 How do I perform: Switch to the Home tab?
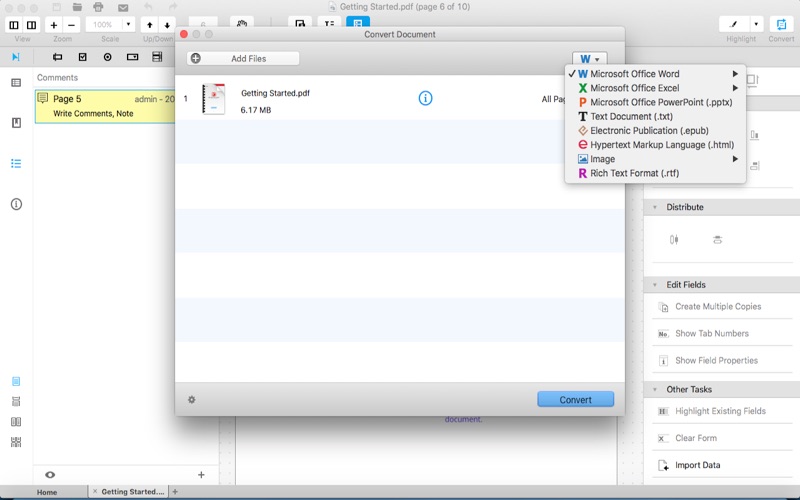pyautogui.click(x=46, y=492)
